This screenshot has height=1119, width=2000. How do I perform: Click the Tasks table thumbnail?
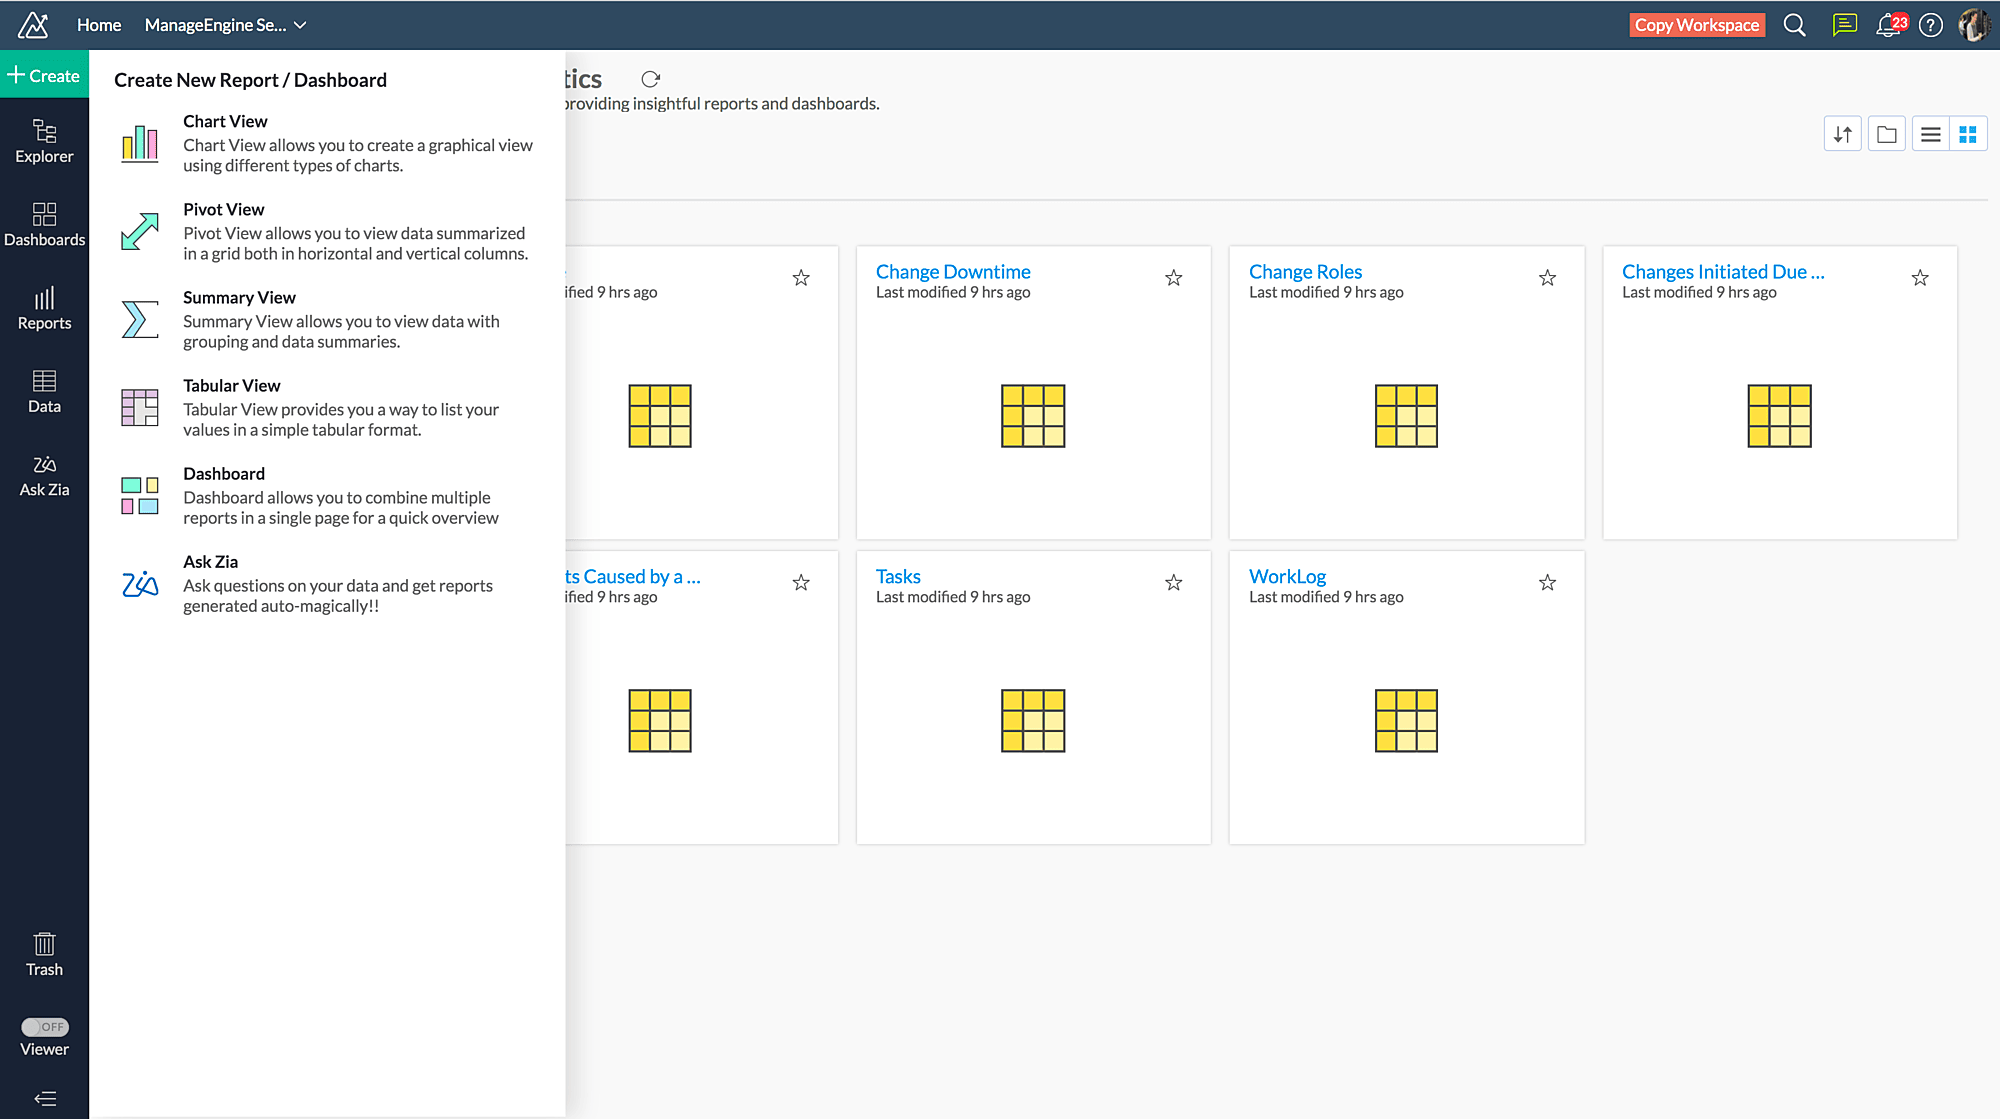coord(1033,720)
